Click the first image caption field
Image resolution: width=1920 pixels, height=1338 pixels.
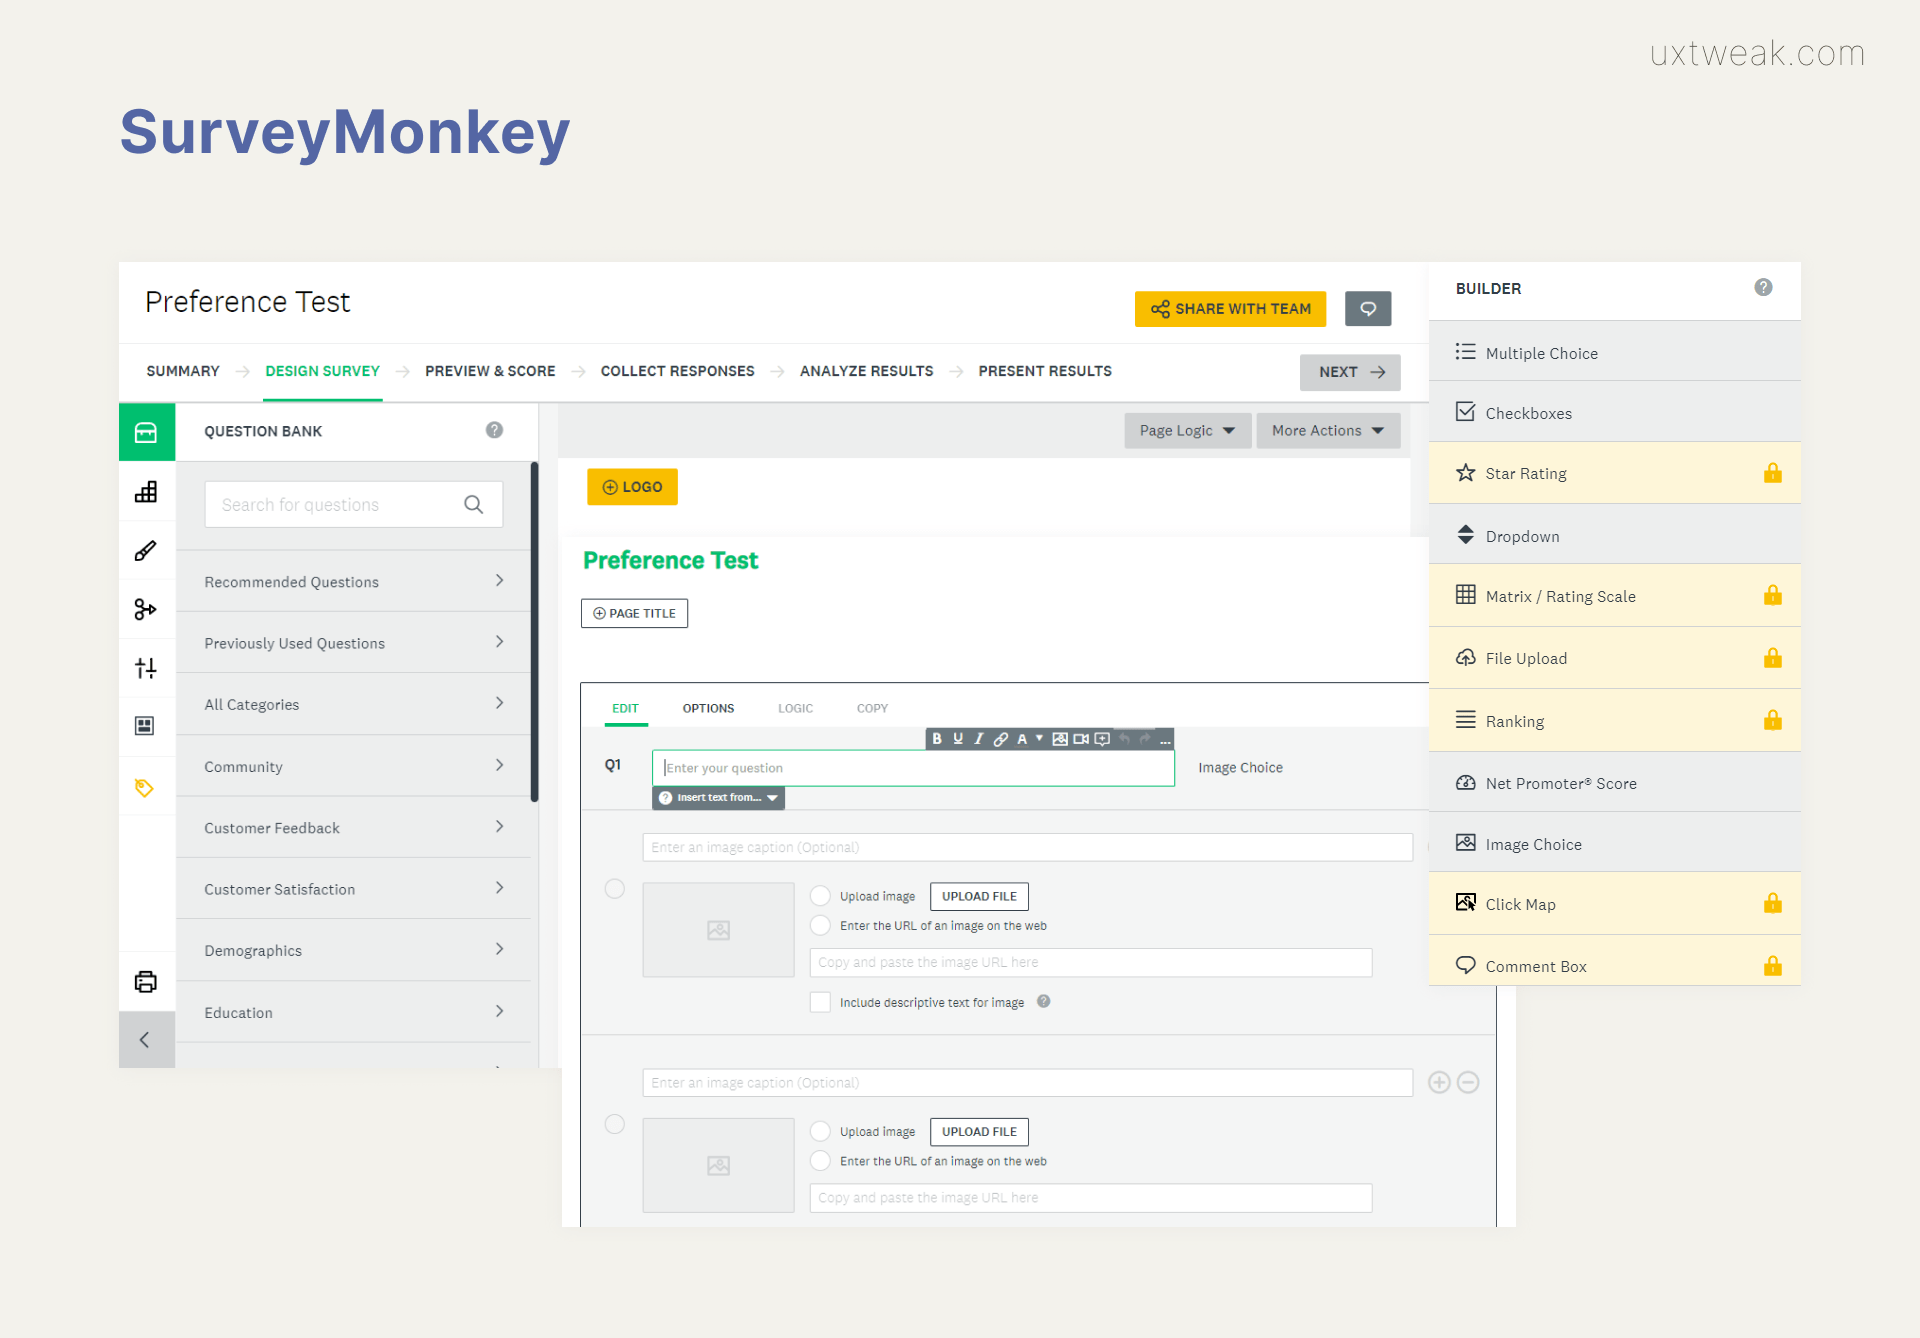(x=1027, y=847)
